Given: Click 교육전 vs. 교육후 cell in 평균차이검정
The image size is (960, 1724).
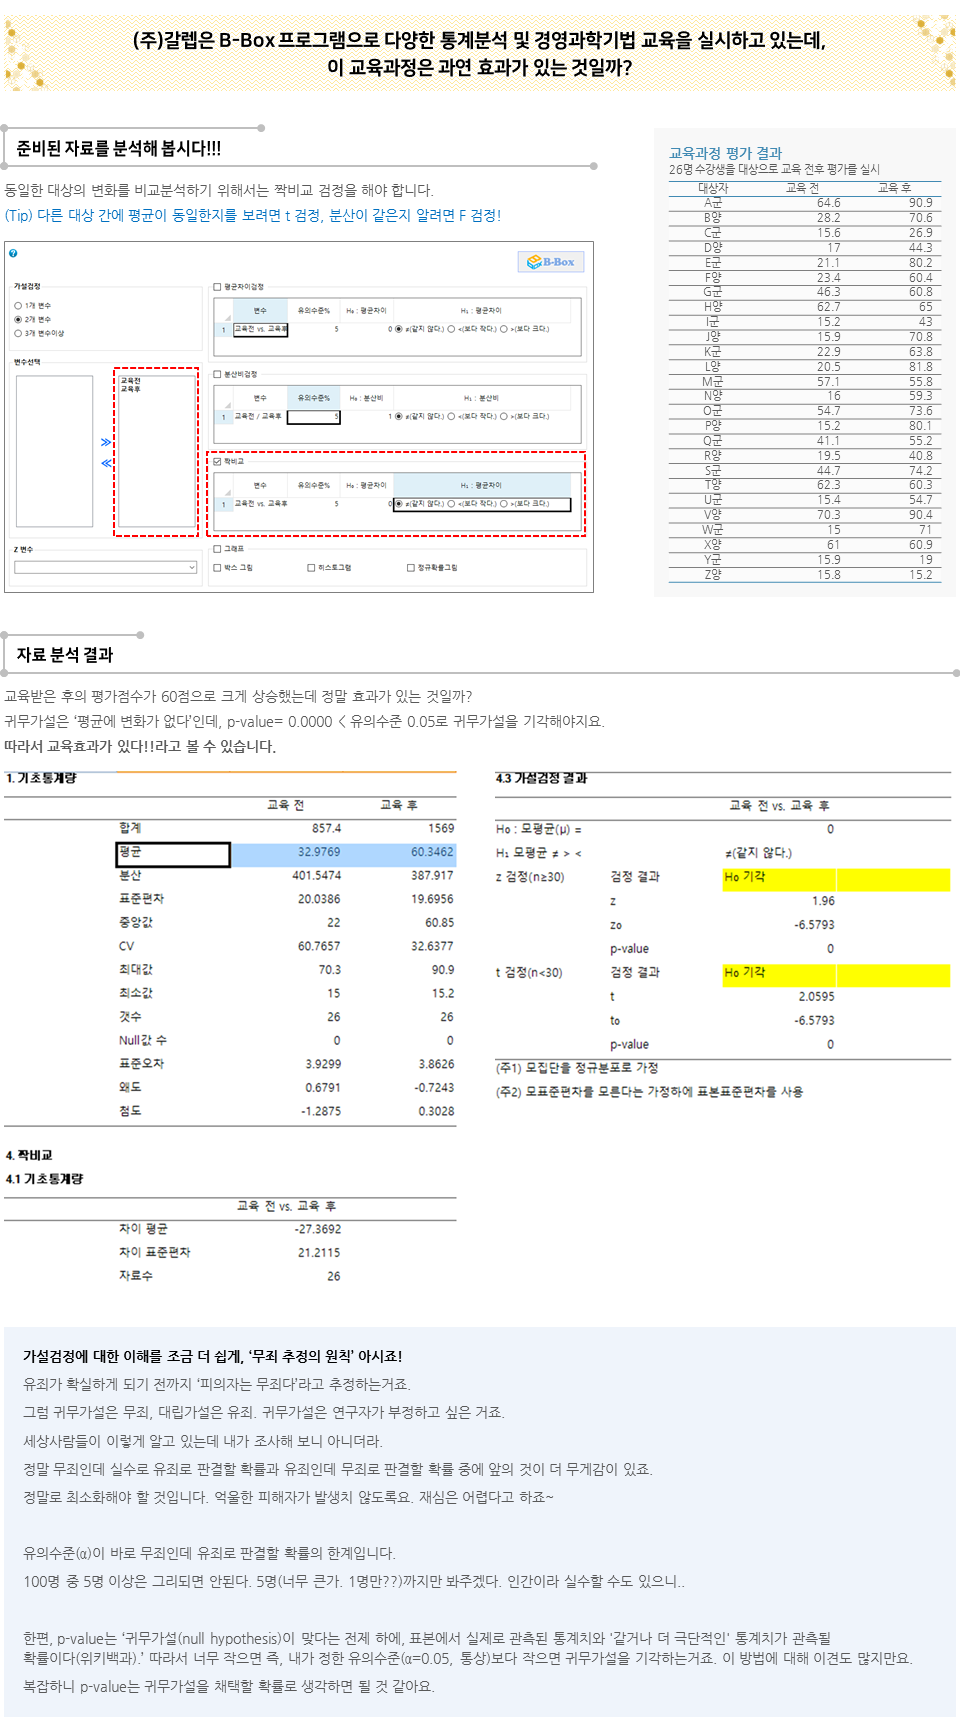Looking at the screenshot, I should click(x=261, y=329).
